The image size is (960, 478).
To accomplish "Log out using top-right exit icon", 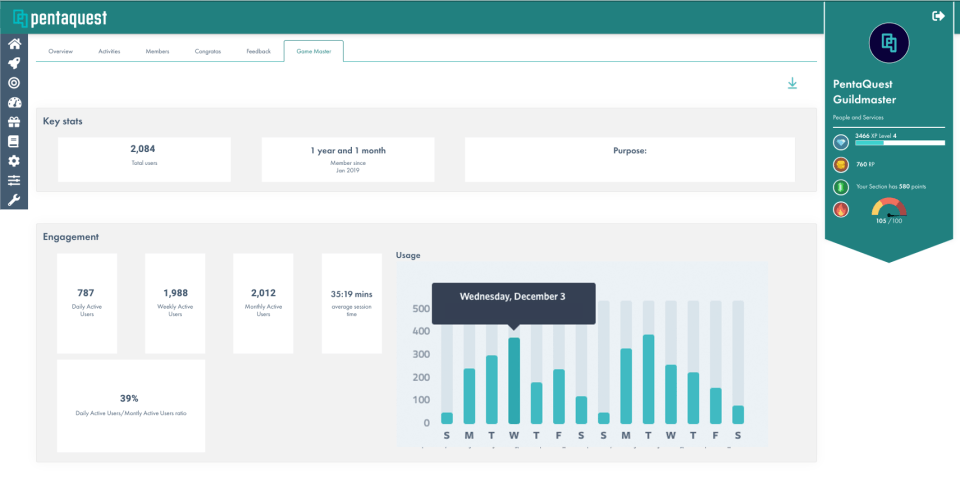I will point(938,16).
